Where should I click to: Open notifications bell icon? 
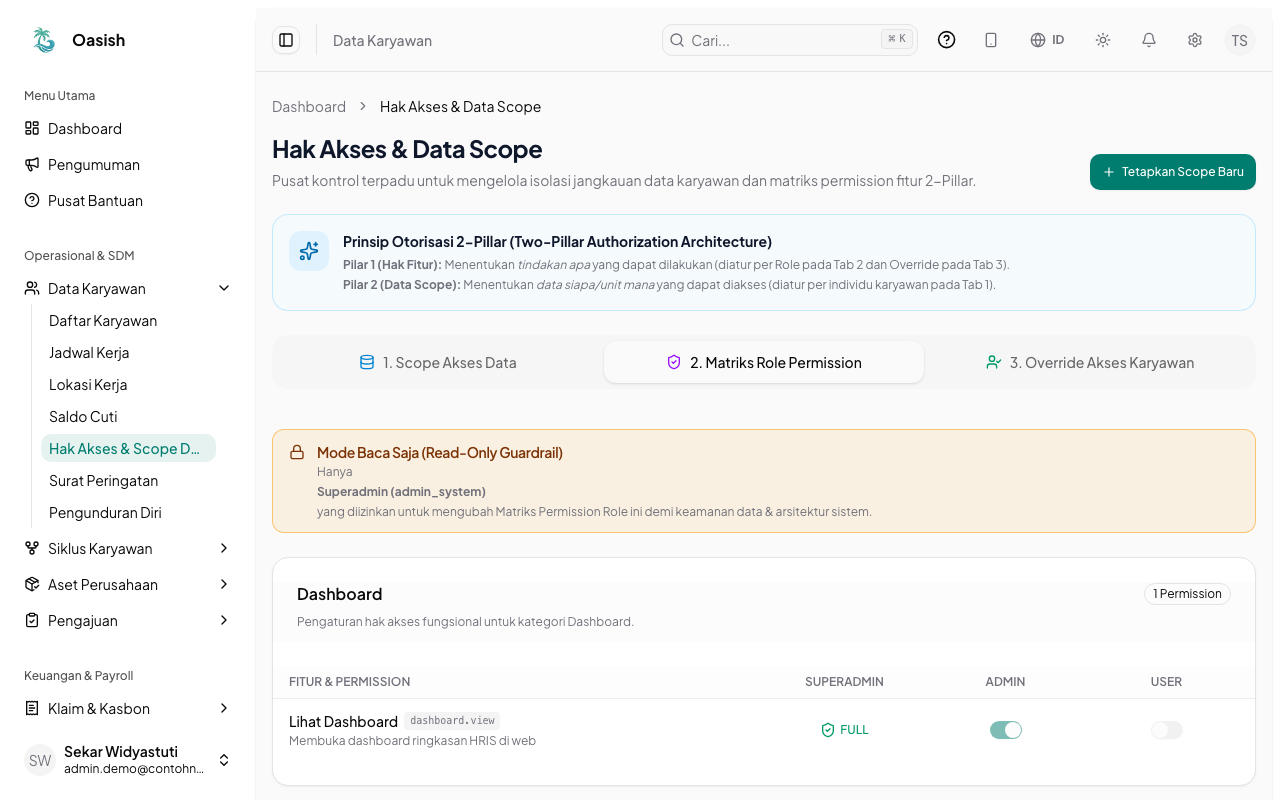pos(1149,40)
